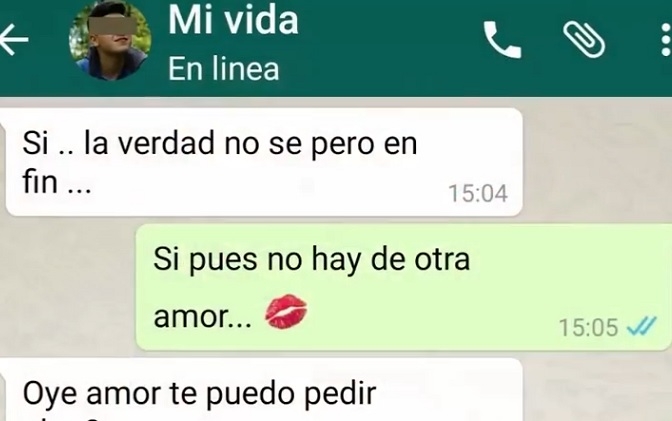Tap the kiss lips emoji

286,312
